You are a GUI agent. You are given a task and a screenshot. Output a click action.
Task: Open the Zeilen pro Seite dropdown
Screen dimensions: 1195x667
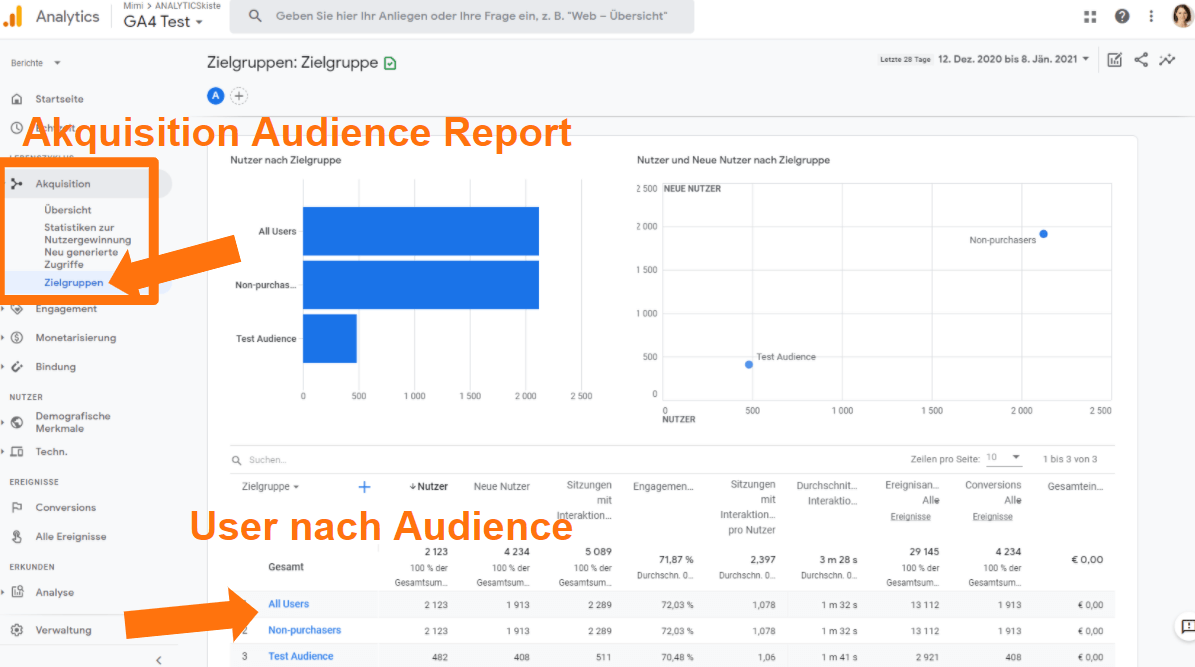tap(1004, 458)
